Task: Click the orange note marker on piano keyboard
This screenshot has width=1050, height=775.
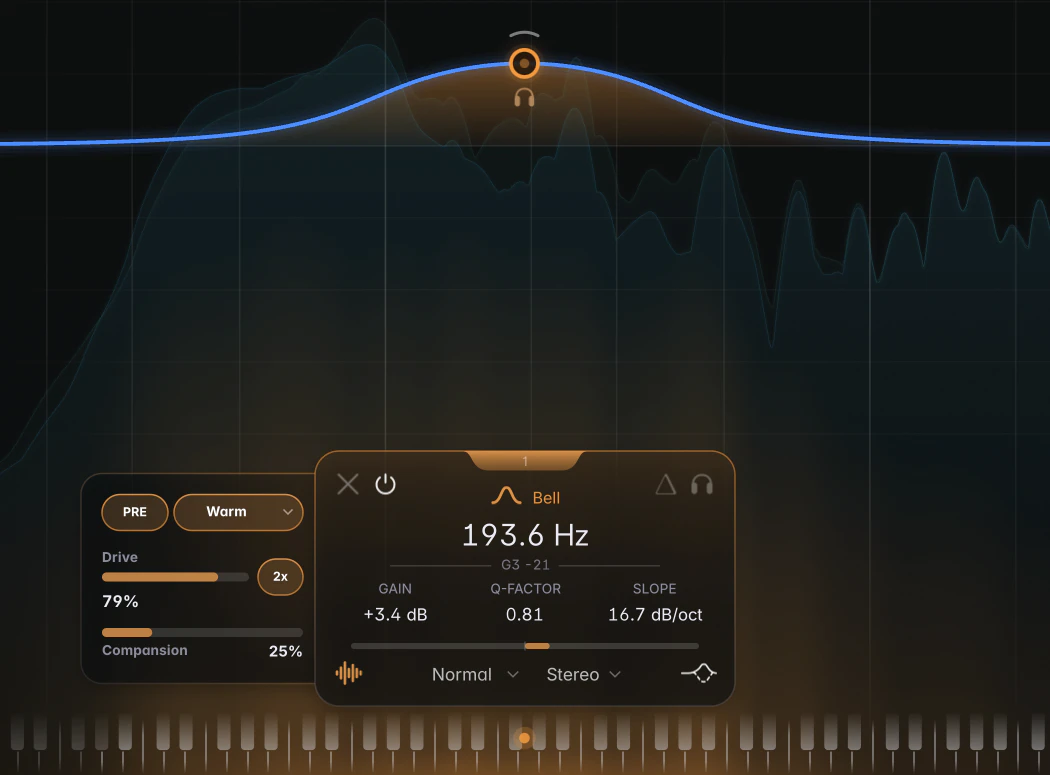Action: point(524,738)
